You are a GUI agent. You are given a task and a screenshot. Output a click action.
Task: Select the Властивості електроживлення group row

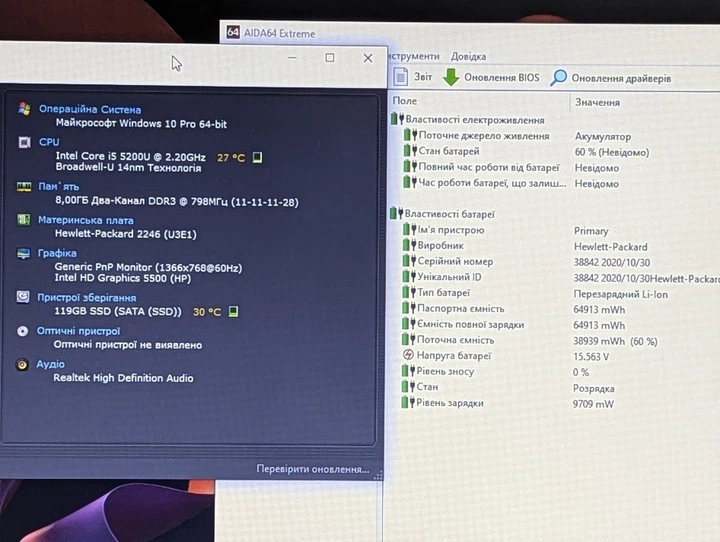pos(467,120)
